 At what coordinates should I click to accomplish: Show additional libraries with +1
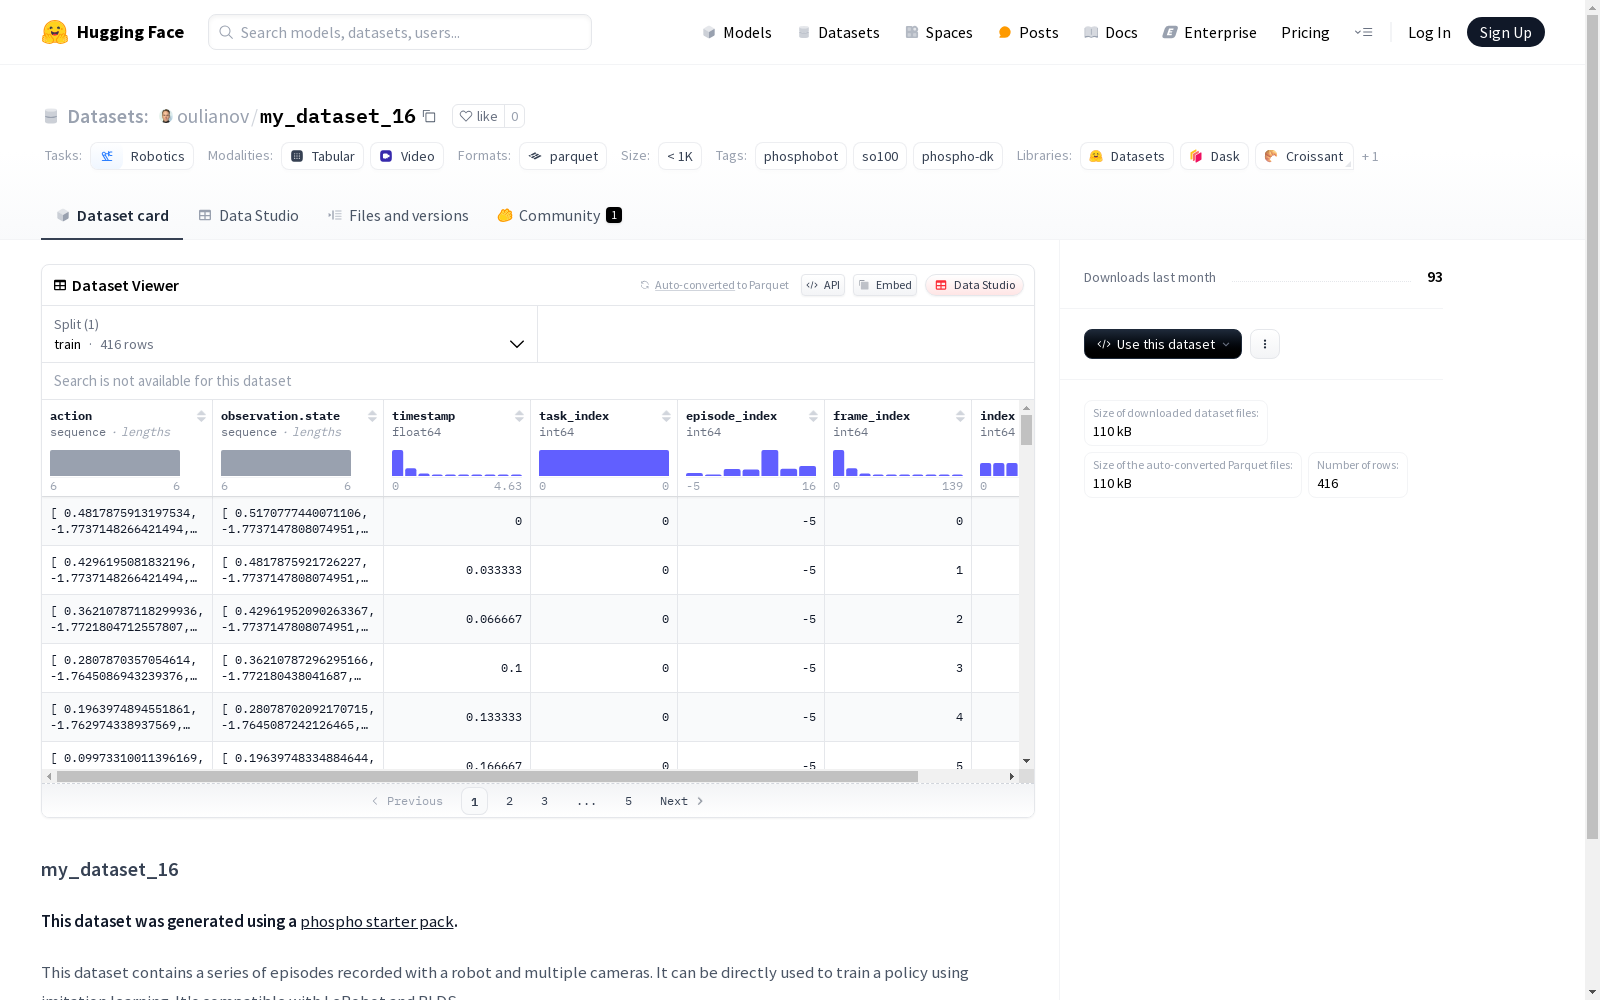coord(1370,156)
